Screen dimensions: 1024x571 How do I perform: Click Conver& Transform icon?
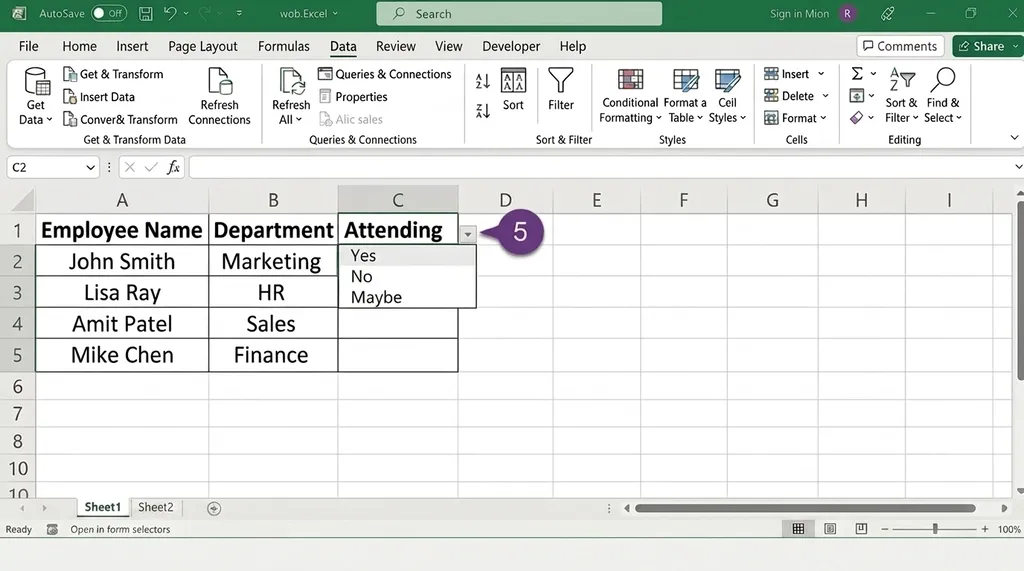(x=70, y=119)
